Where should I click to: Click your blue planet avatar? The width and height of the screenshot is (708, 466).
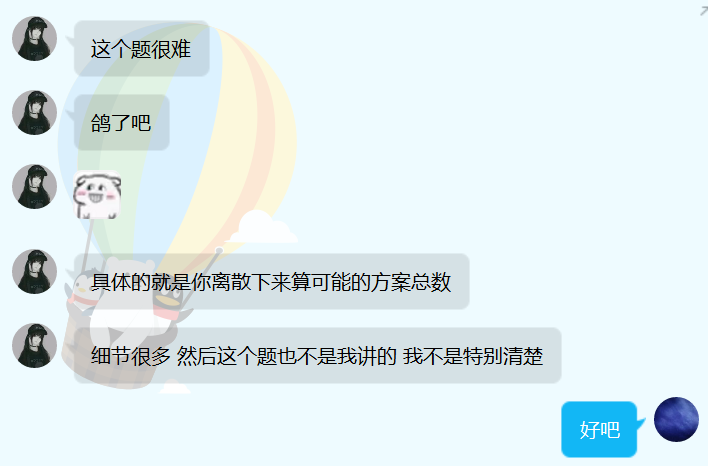tap(676, 419)
